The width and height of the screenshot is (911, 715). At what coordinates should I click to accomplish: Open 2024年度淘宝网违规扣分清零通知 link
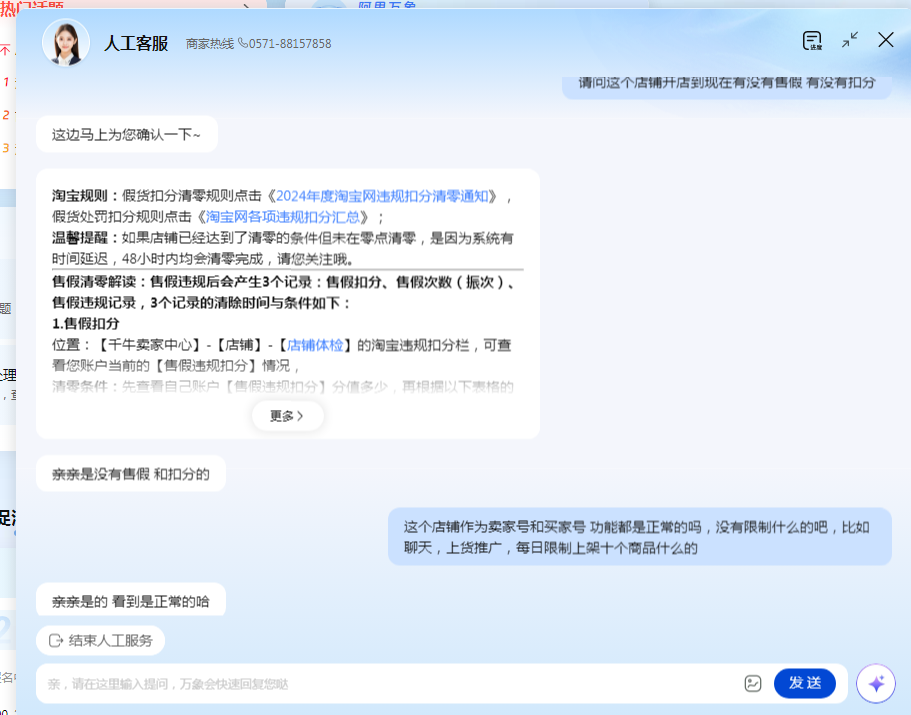point(382,196)
